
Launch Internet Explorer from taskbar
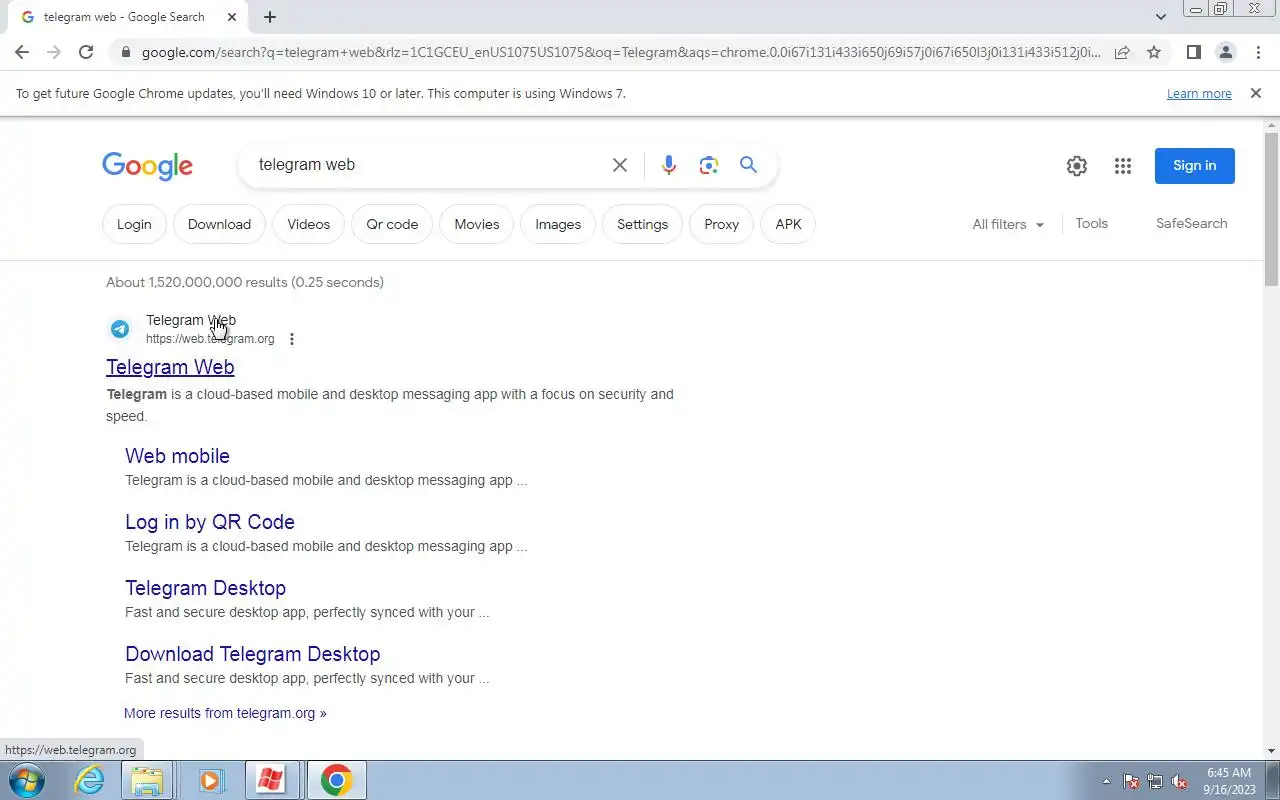click(90, 780)
